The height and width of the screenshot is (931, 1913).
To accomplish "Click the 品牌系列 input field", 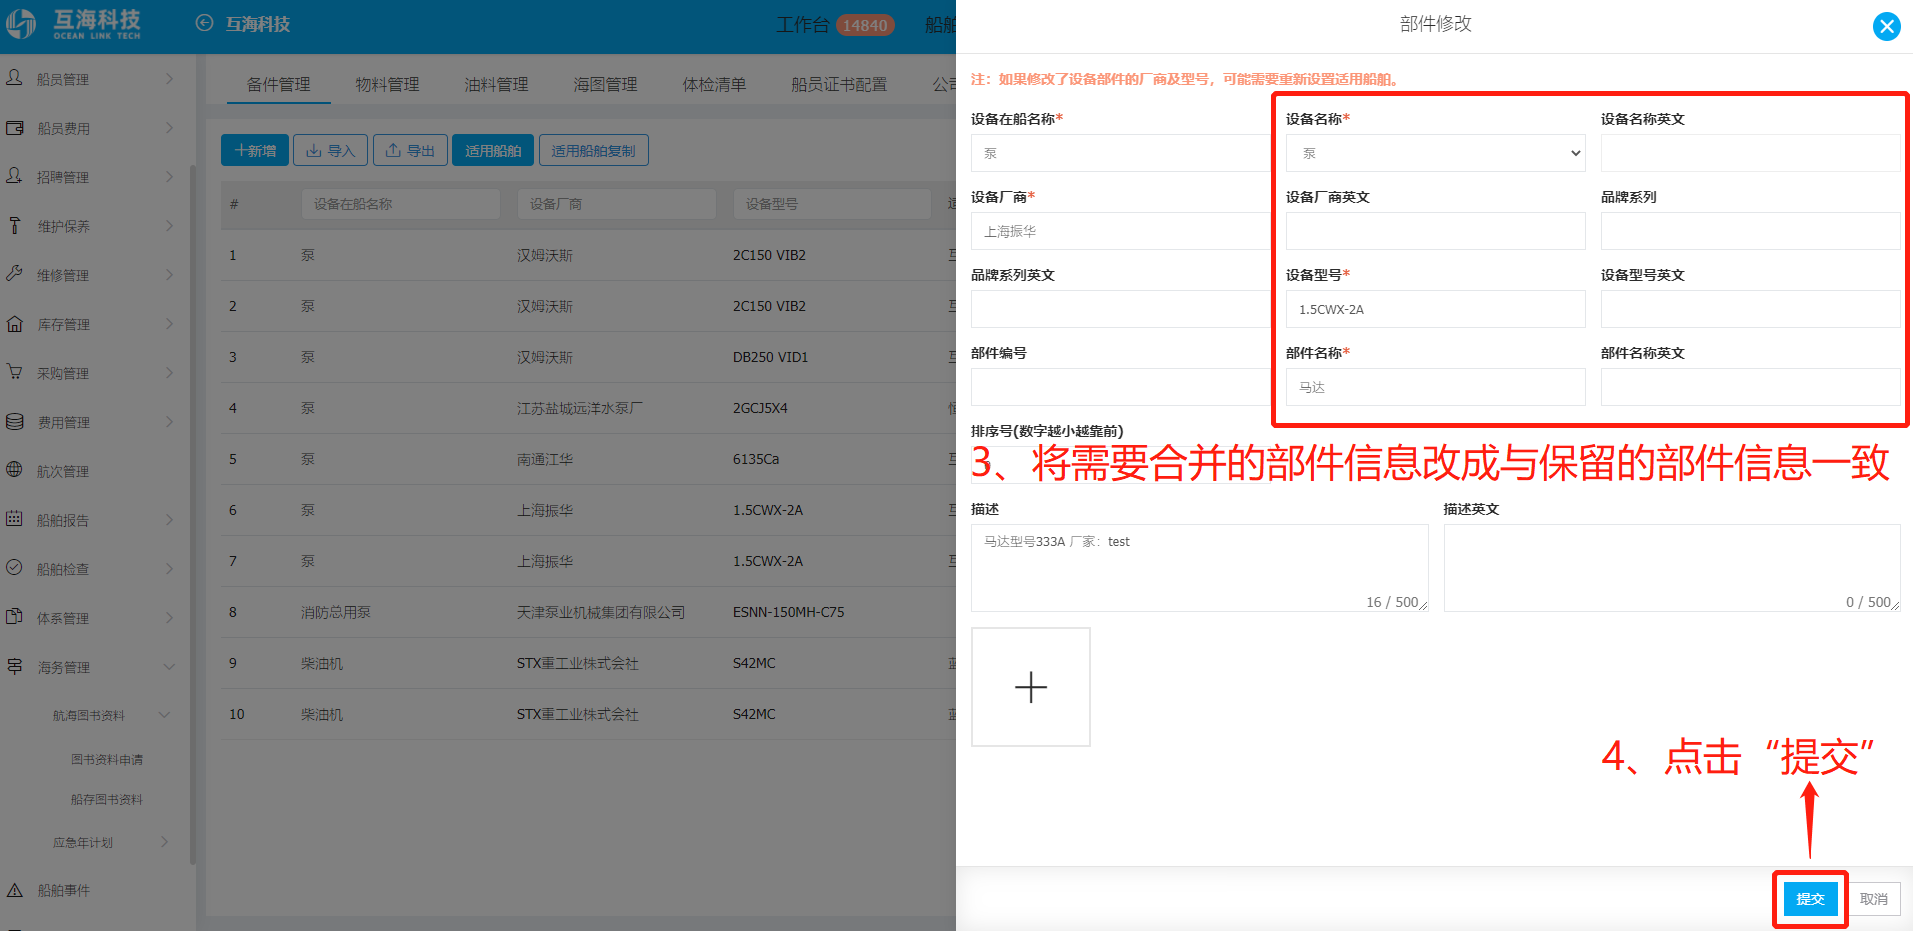I will tap(1750, 231).
